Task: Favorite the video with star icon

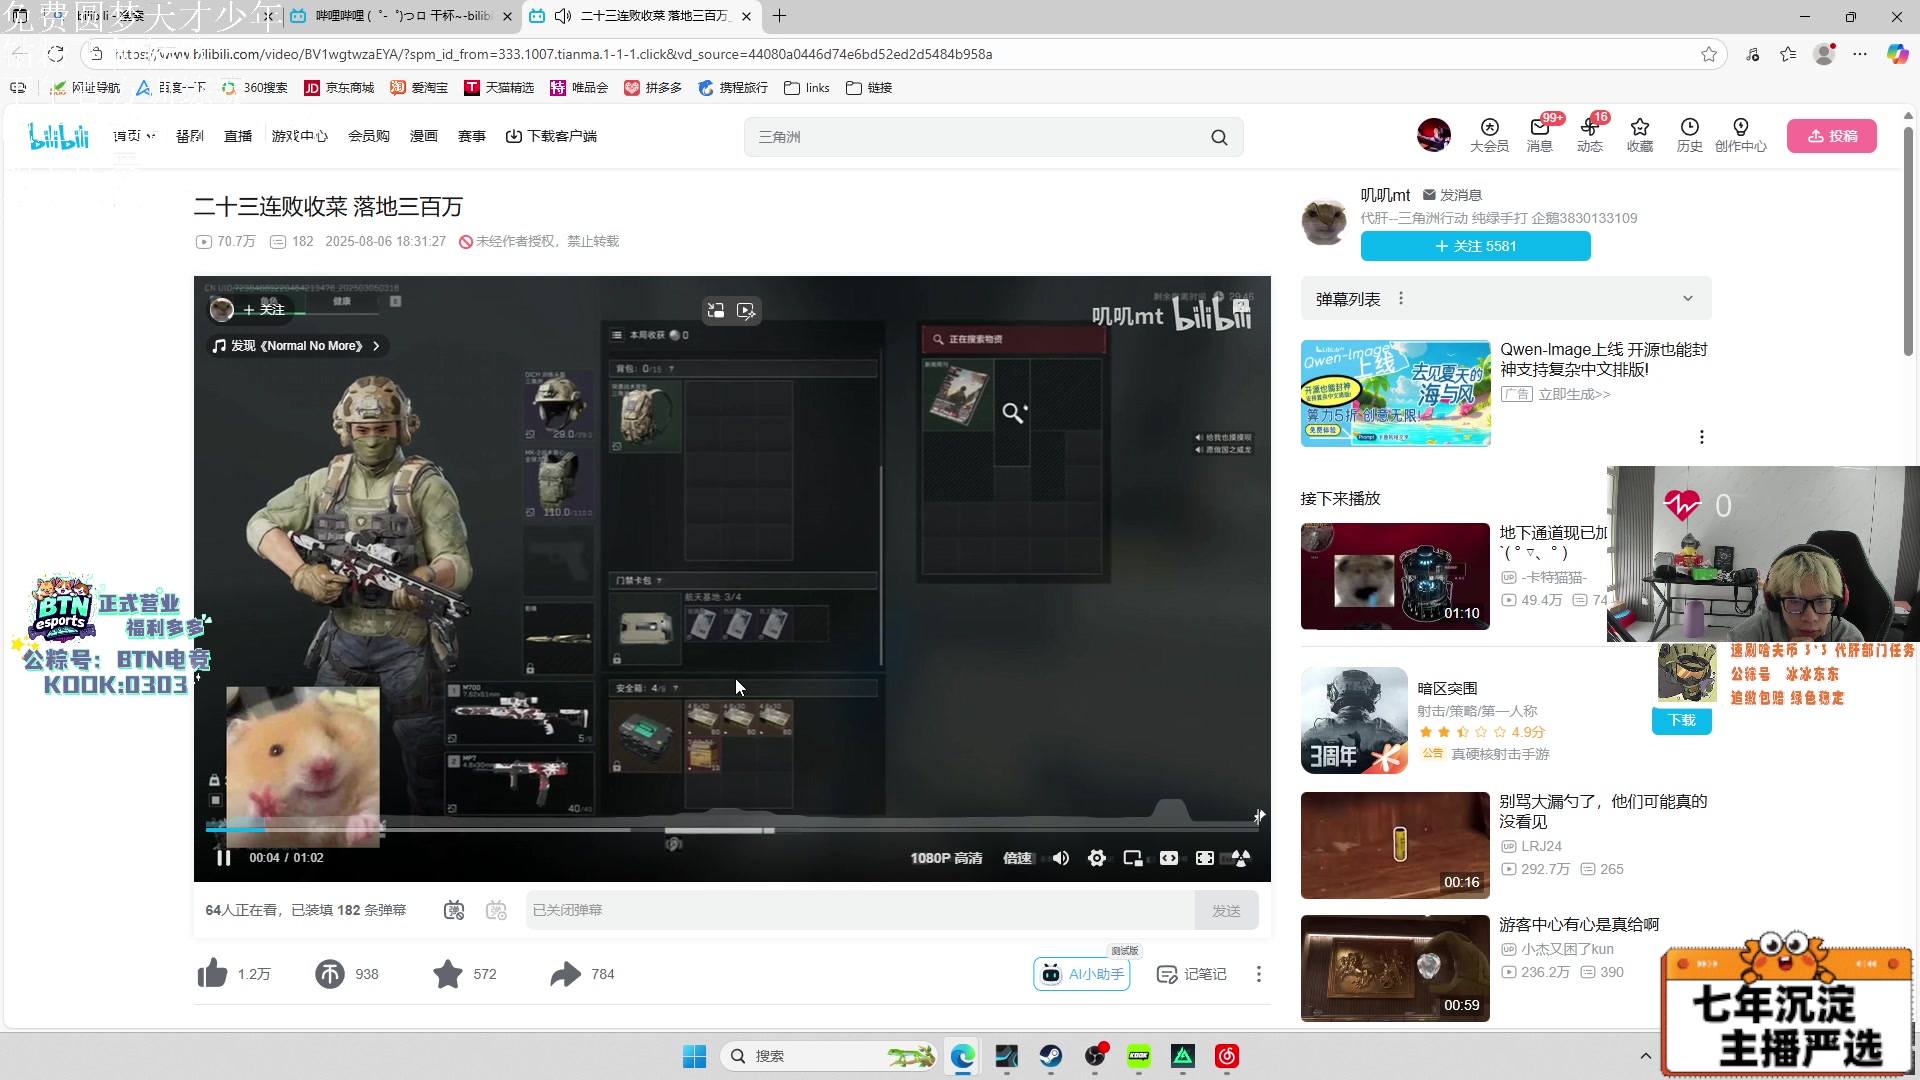Action: click(448, 973)
